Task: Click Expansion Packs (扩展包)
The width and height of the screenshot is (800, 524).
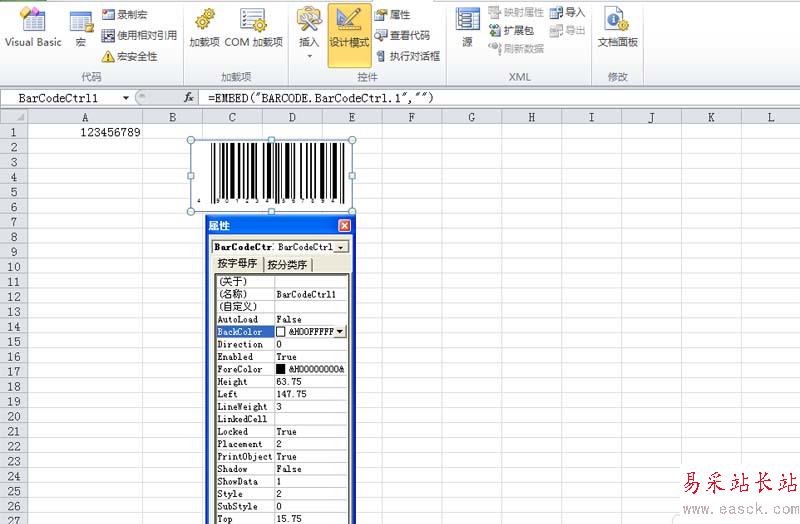Action: tap(511, 31)
